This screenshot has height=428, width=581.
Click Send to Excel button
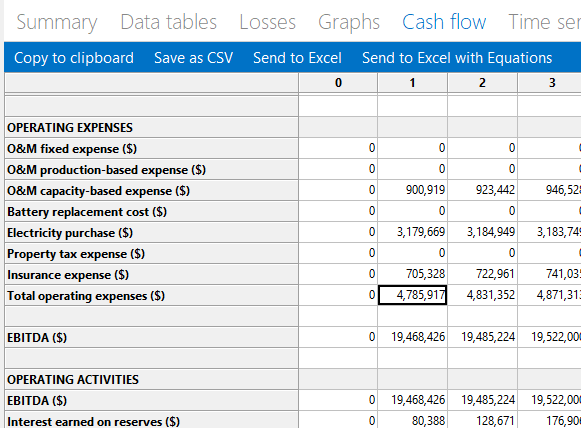[x=297, y=58]
